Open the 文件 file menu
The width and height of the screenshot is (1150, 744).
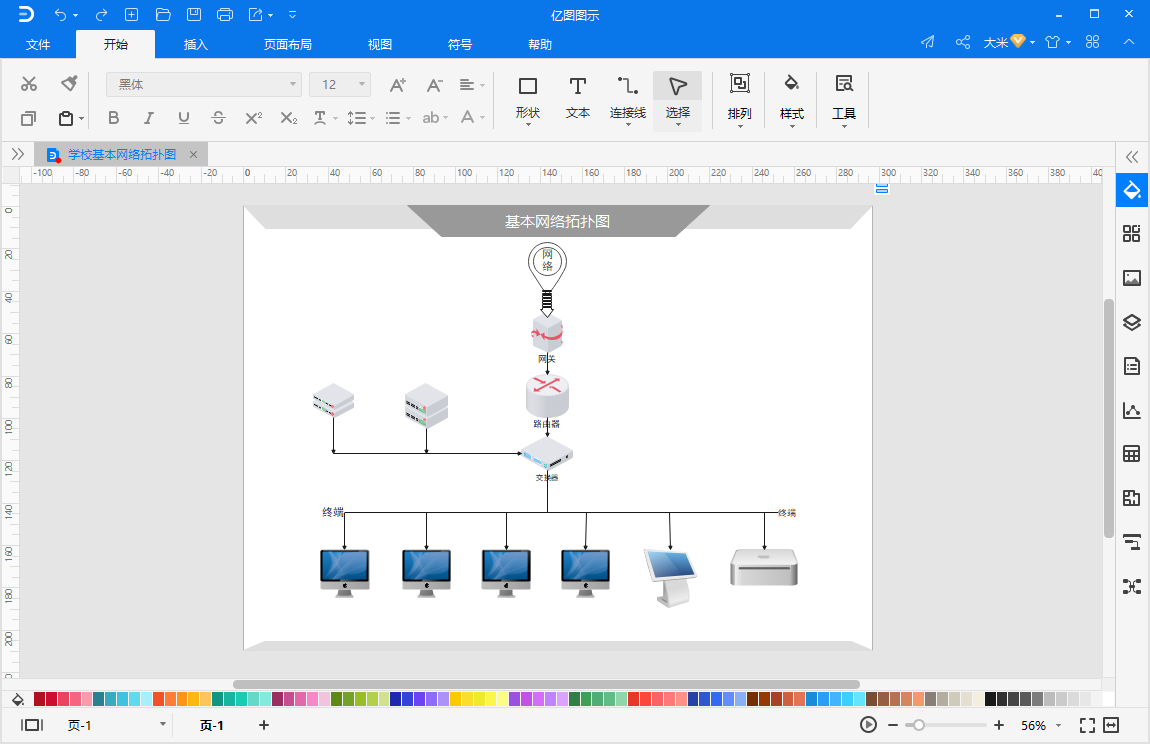pyautogui.click(x=38, y=44)
